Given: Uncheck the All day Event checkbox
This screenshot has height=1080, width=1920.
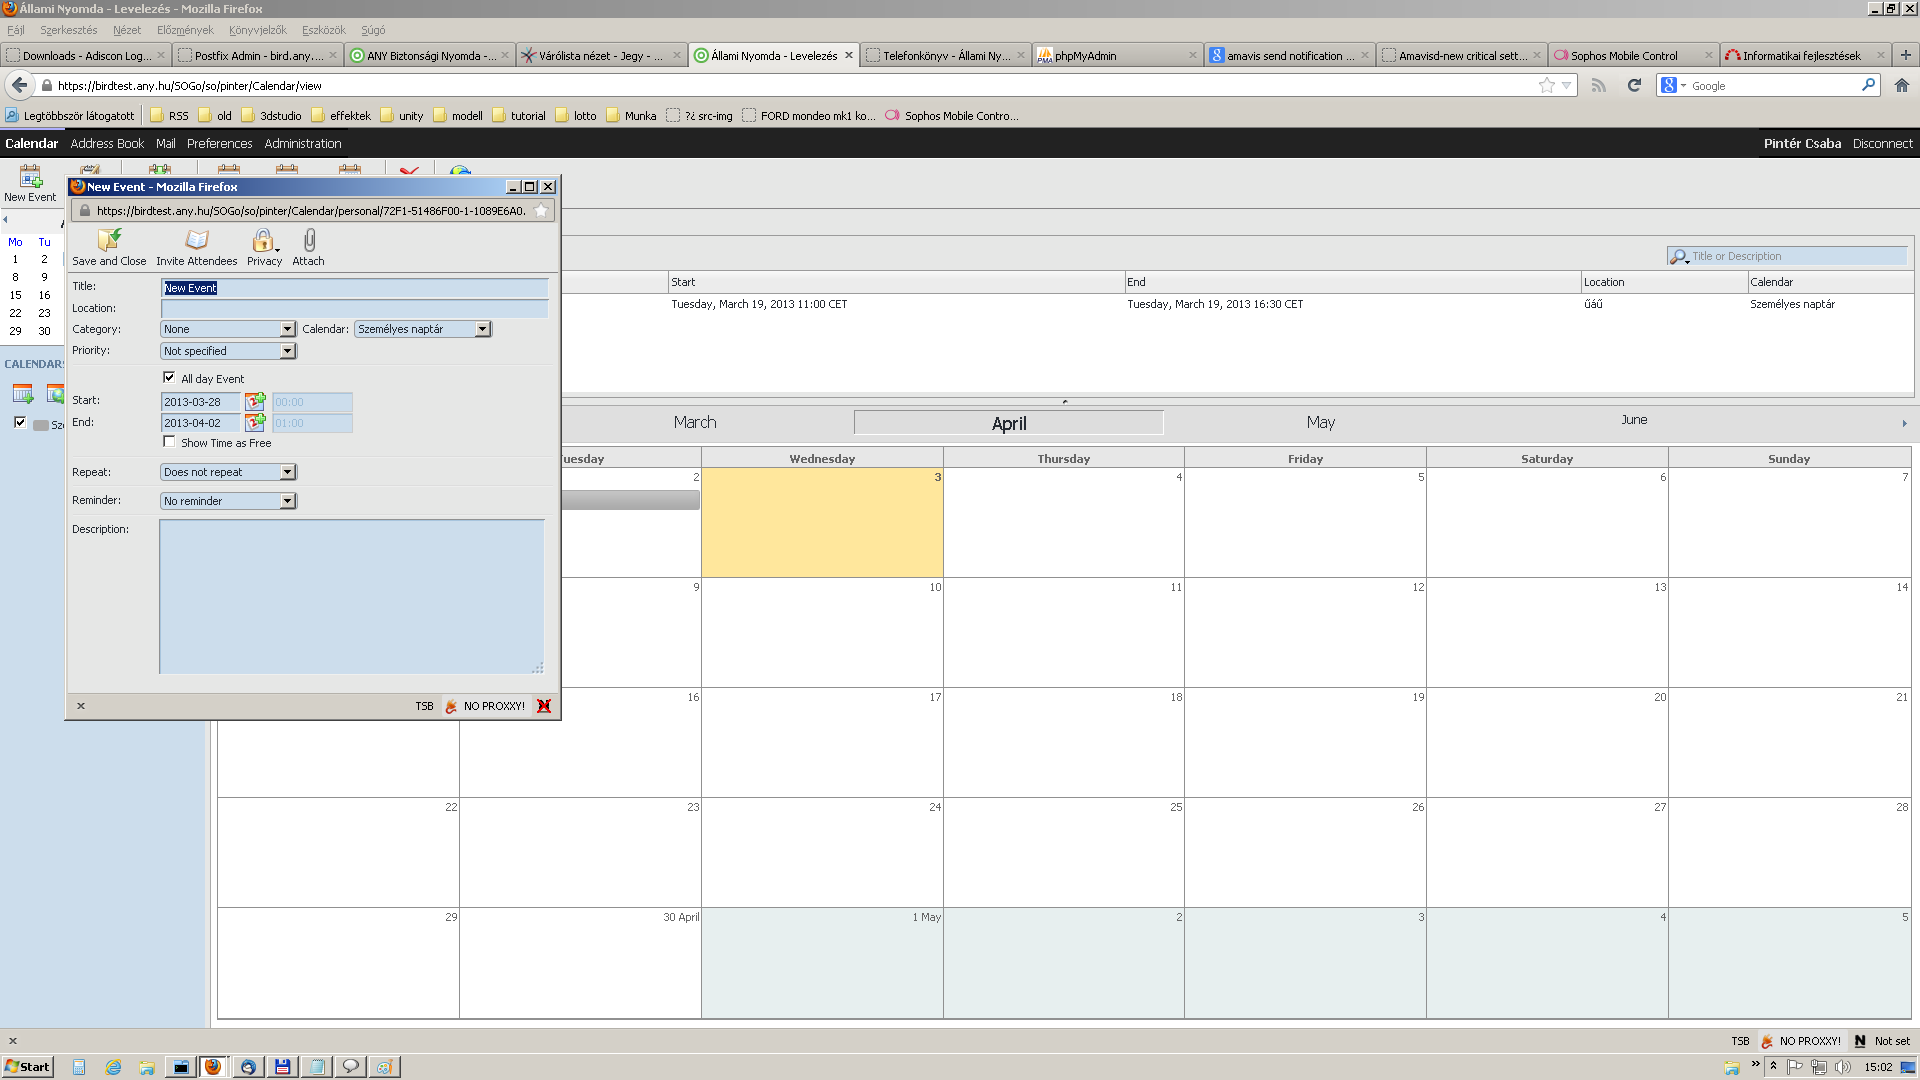Looking at the screenshot, I should click(169, 377).
